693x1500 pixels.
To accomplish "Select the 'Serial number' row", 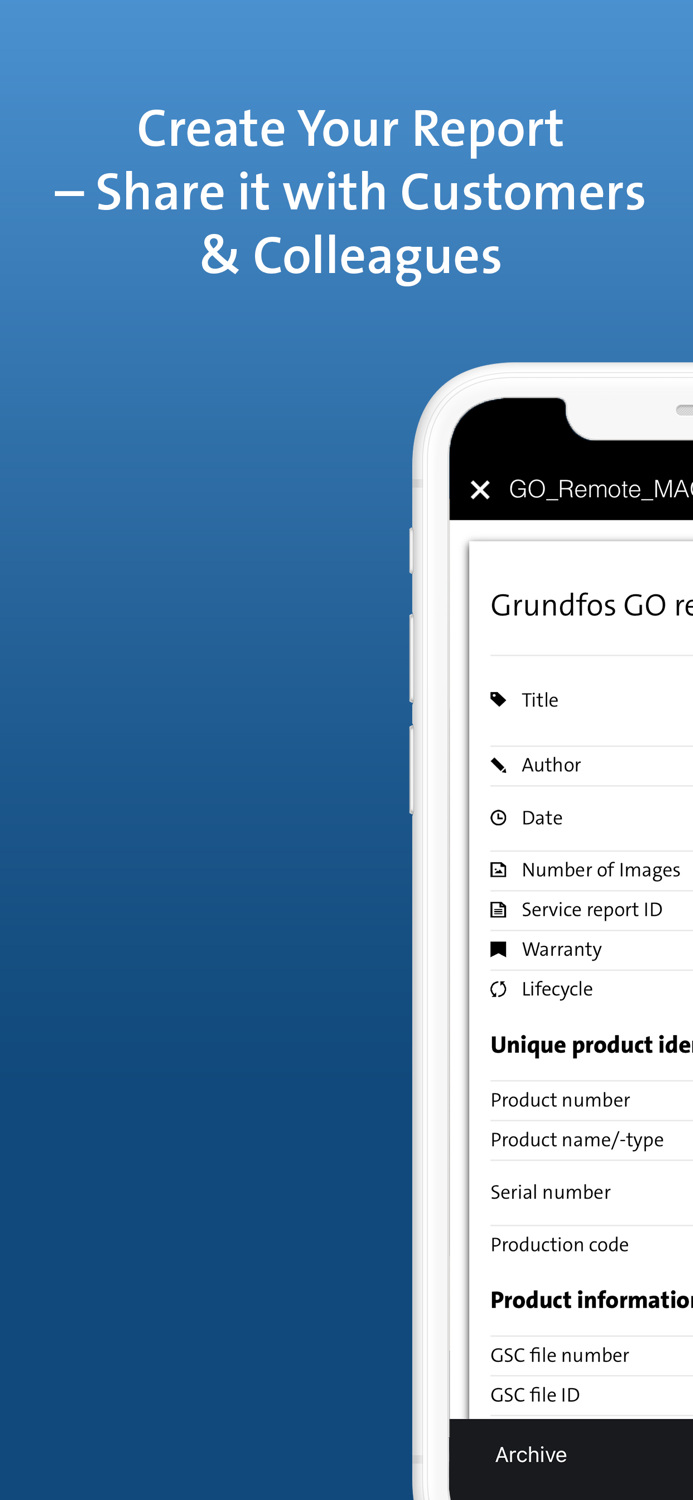I will 591,1192.
